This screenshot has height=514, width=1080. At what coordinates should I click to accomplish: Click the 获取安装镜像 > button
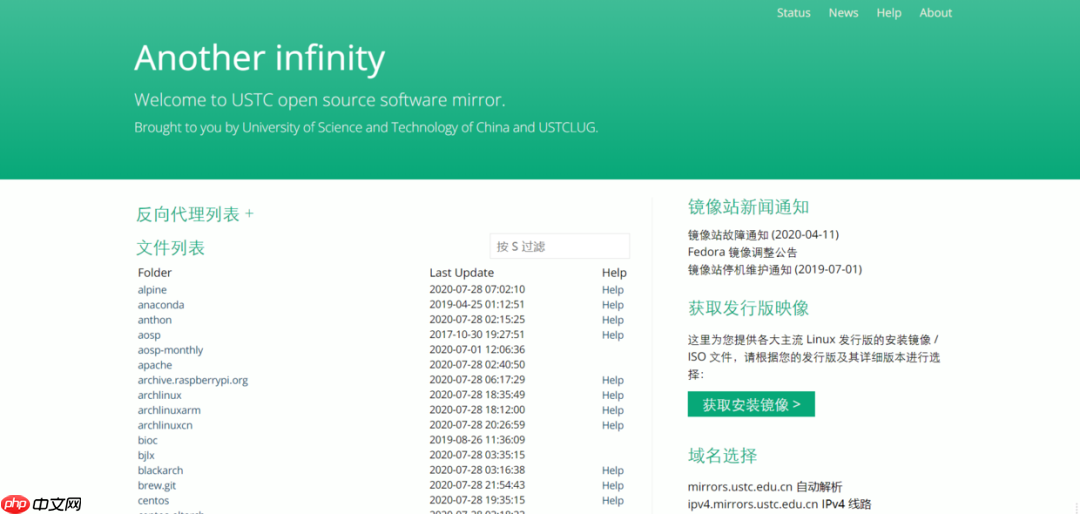(x=751, y=404)
